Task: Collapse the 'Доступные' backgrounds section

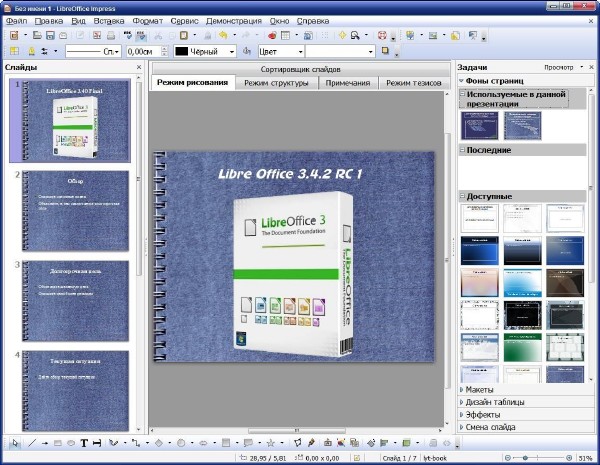Action: (x=463, y=196)
